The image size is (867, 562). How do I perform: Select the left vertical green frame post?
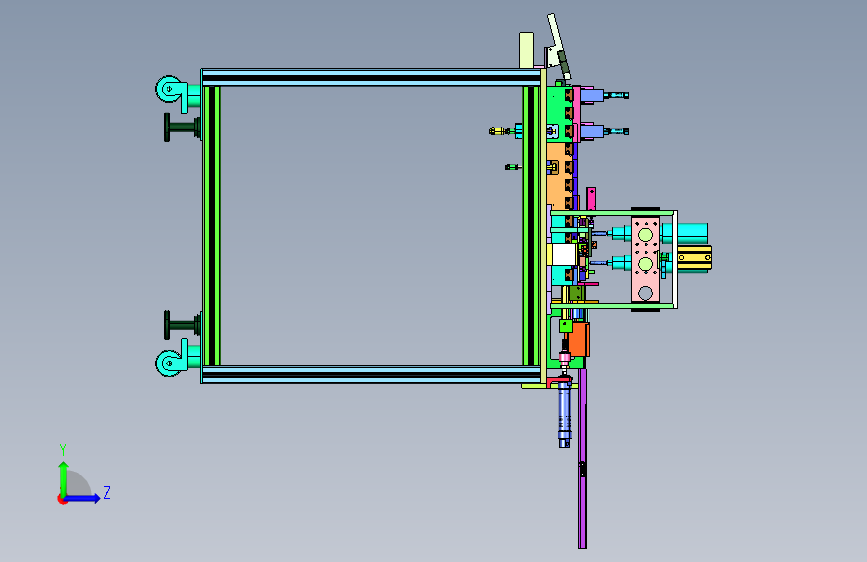click(x=211, y=226)
